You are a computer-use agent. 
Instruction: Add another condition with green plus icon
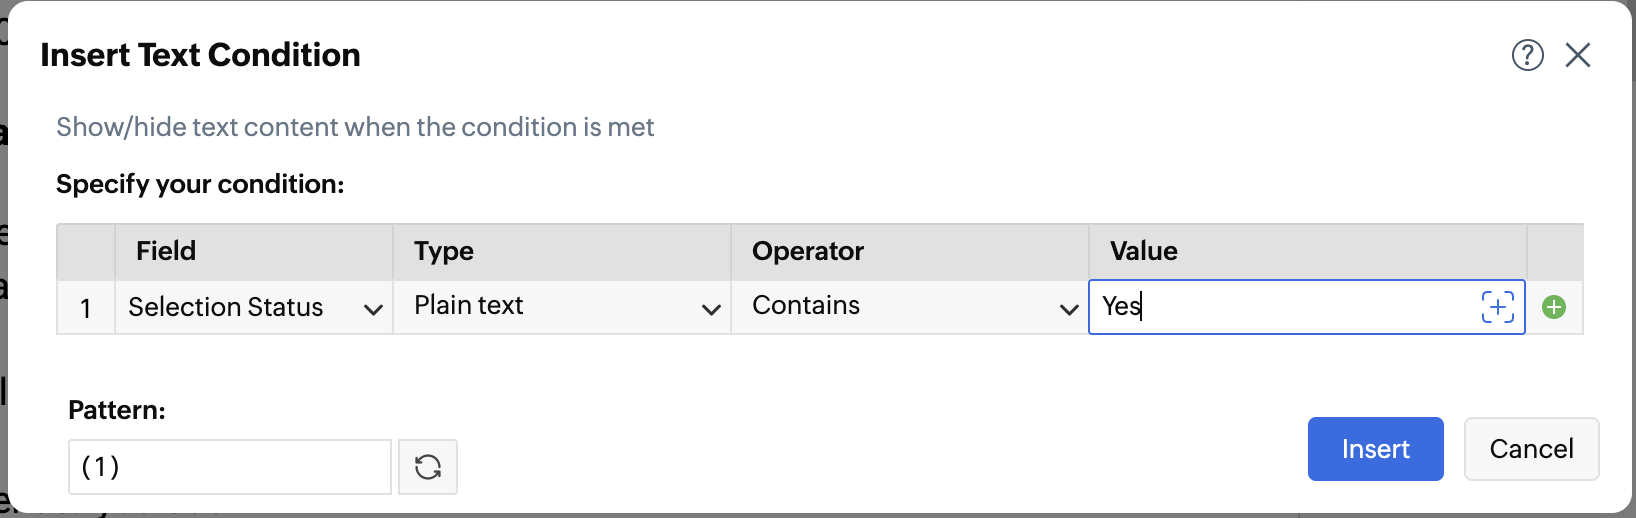[1554, 307]
